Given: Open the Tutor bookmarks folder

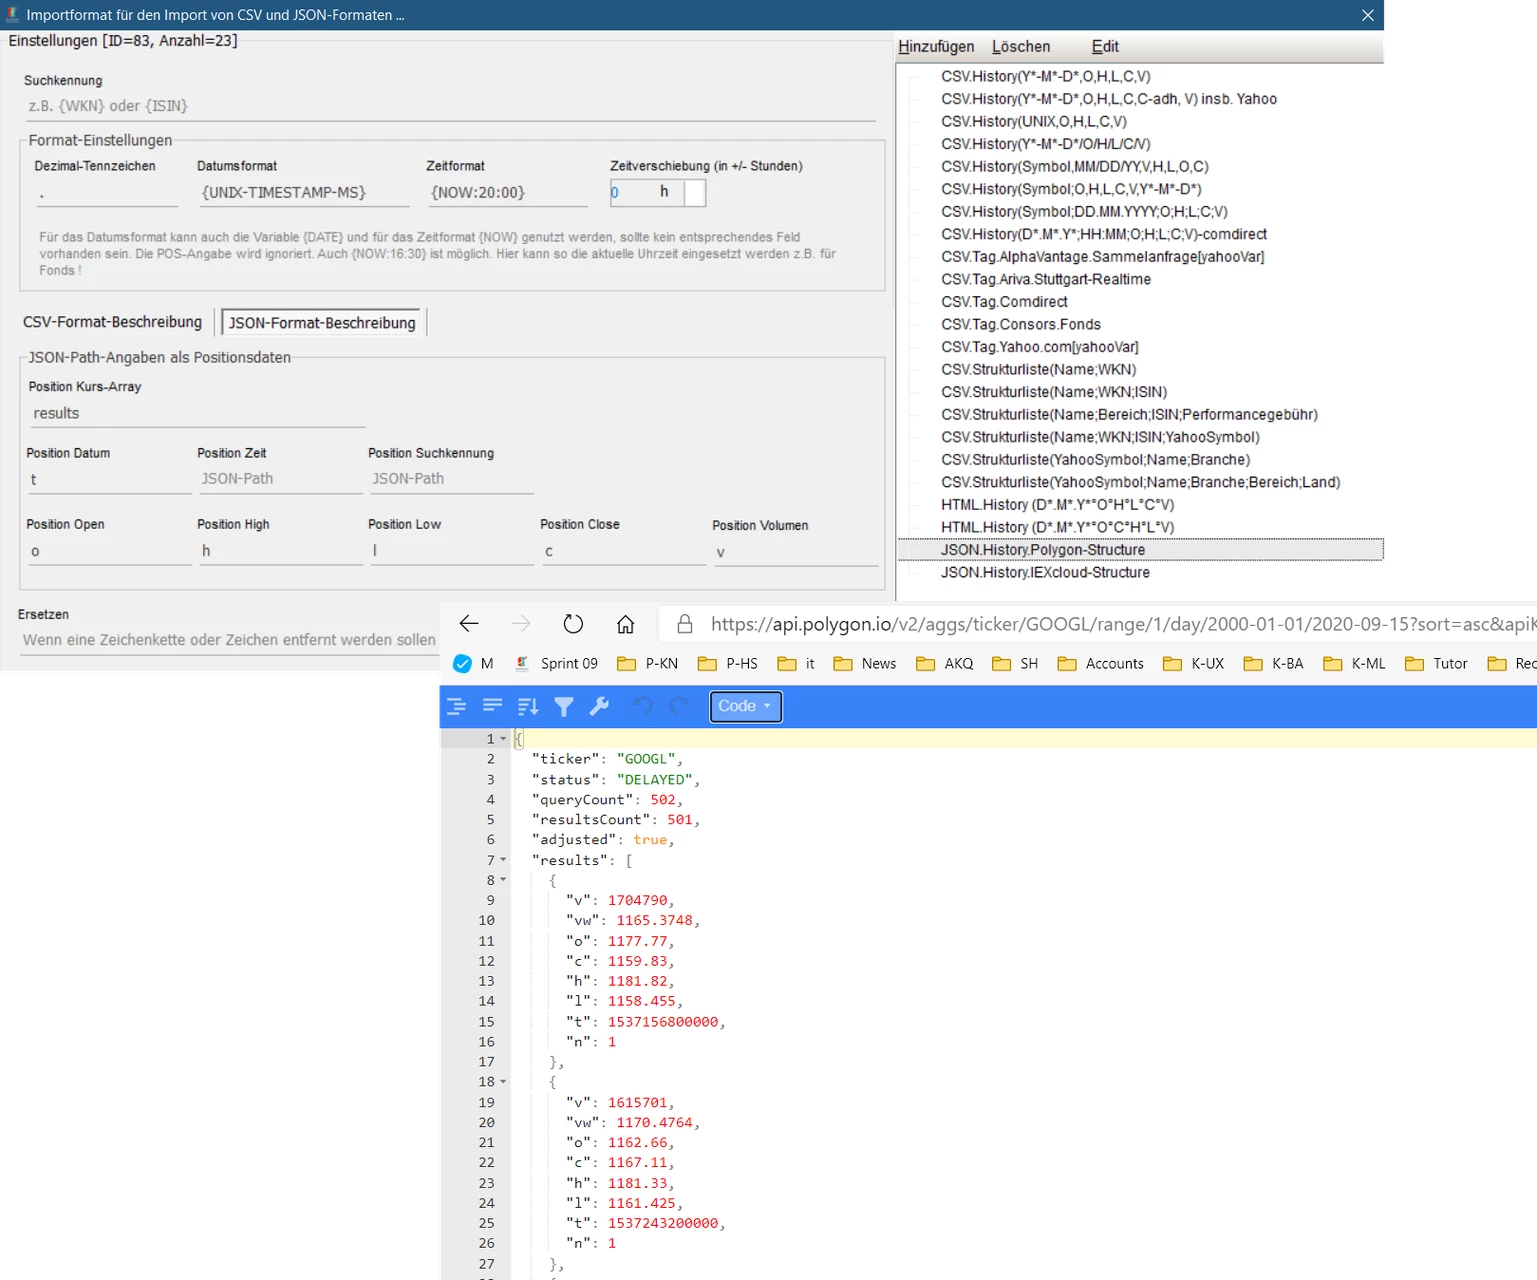Looking at the screenshot, I should coord(1436,663).
